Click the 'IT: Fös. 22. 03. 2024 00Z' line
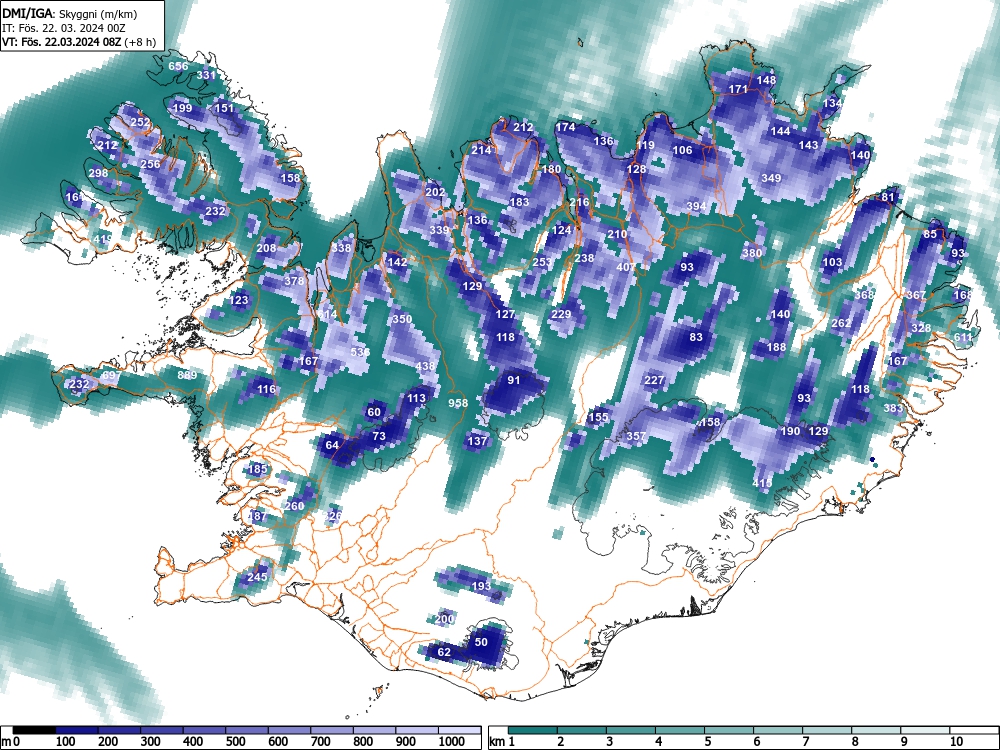The image size is (1000, 750). [x=64, y=28]
